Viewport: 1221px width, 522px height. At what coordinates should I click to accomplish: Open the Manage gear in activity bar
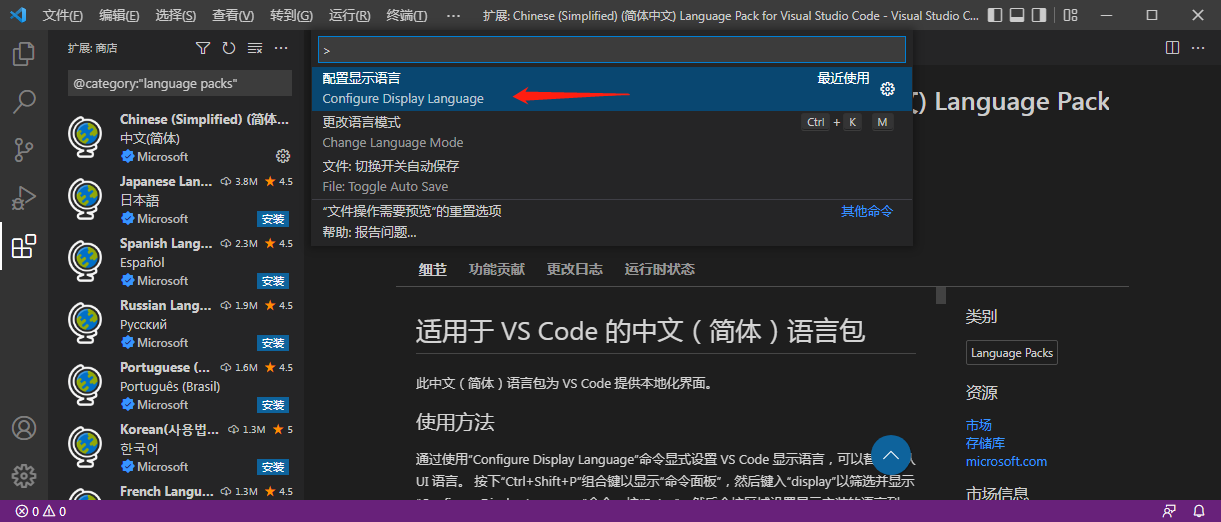click(24, 476)
